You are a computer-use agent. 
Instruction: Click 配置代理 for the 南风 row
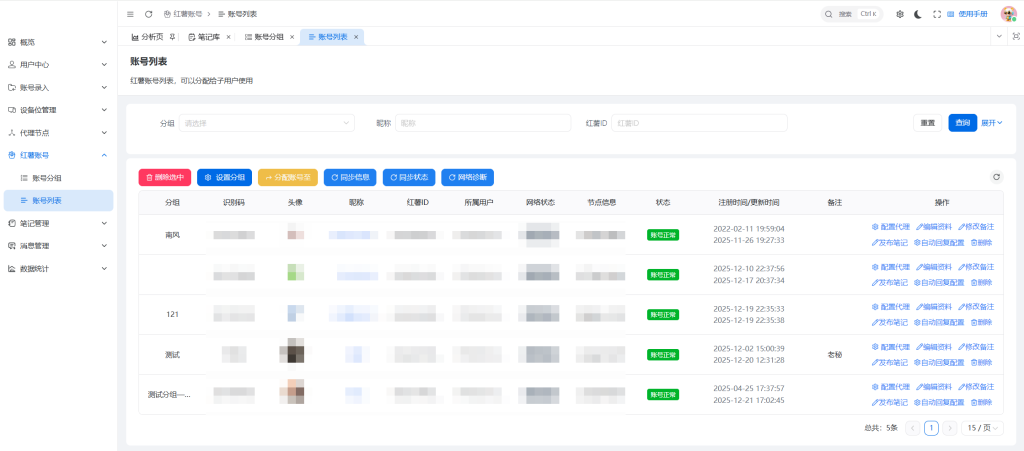click(x=890, y=227)
